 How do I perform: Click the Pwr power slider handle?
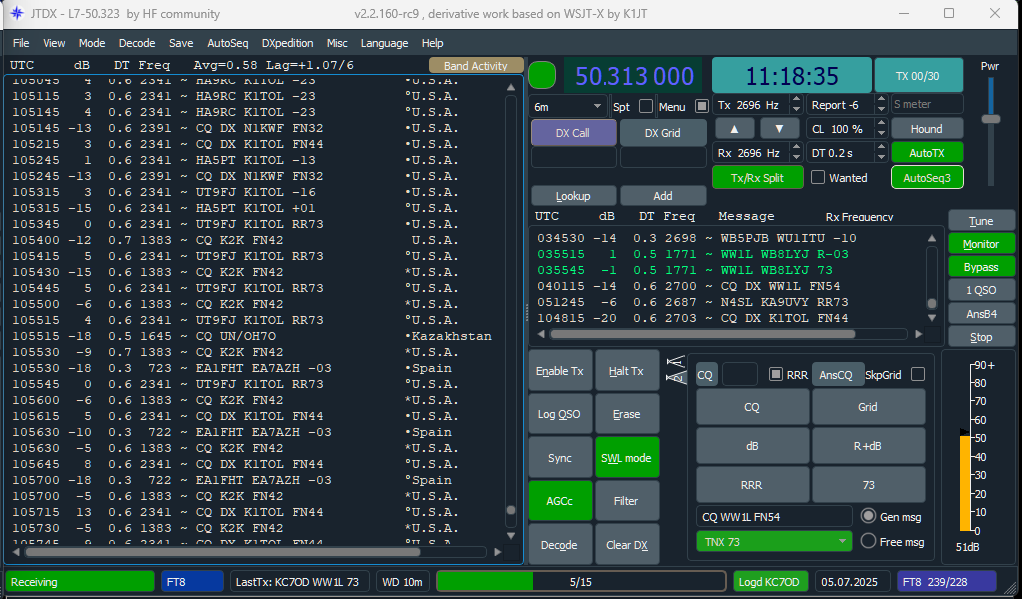[x=991, y=119]
